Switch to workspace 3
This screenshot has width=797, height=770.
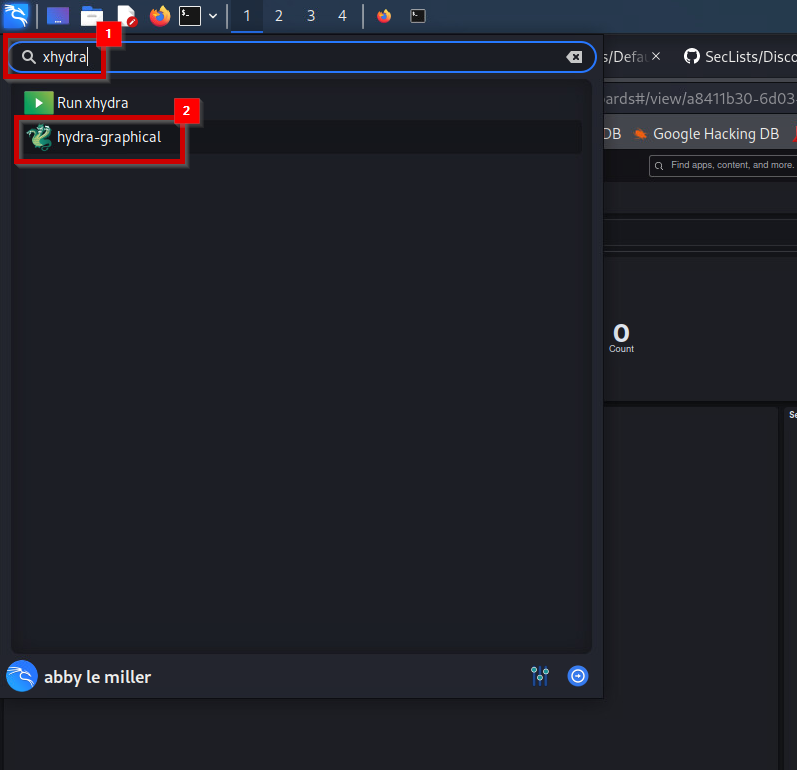click(x=311, y=16)
